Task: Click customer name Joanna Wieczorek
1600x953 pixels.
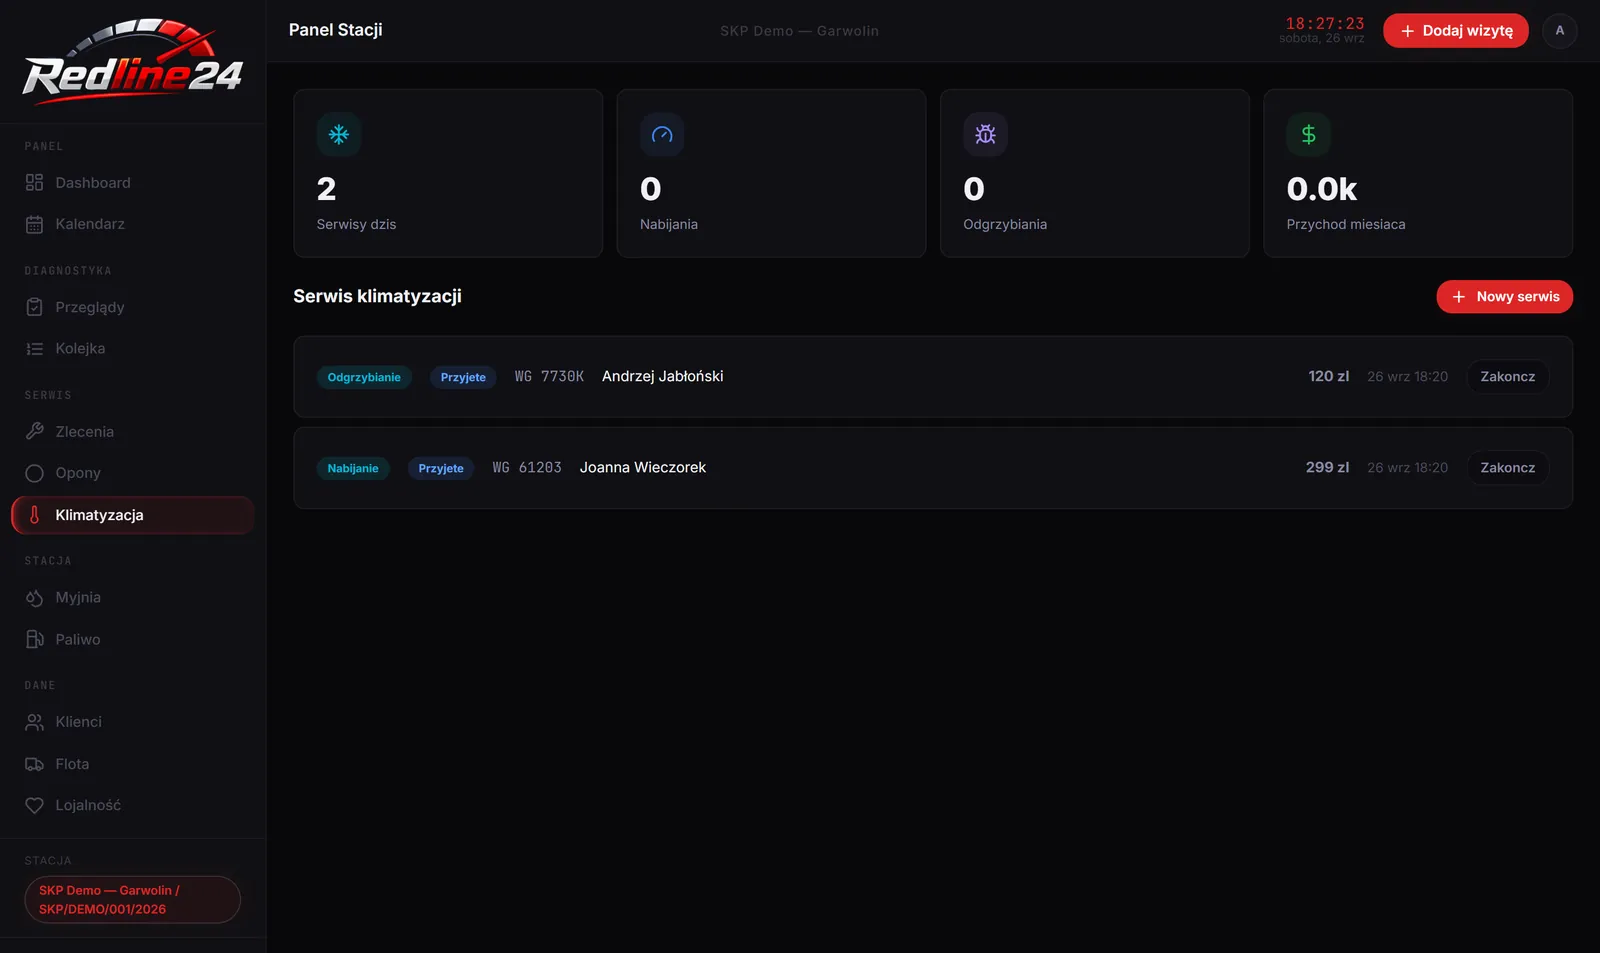Action: 643,467
